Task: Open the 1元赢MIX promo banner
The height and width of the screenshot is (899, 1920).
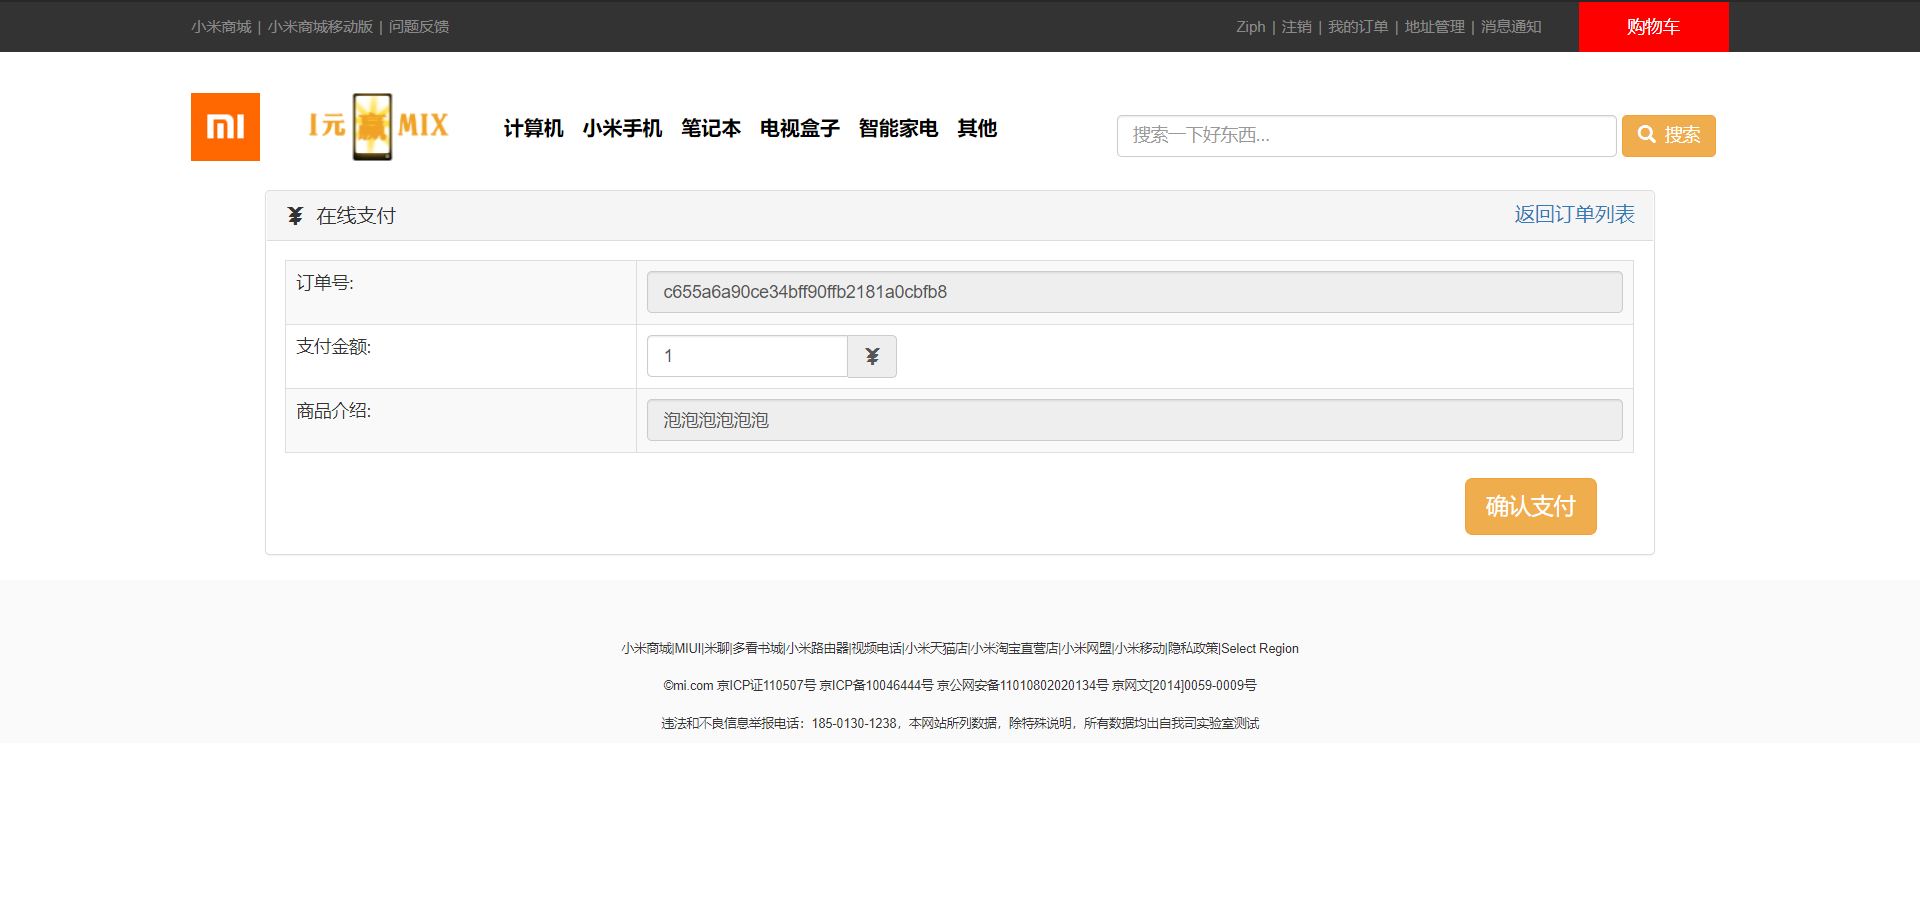Action: (x=378, y=127)
